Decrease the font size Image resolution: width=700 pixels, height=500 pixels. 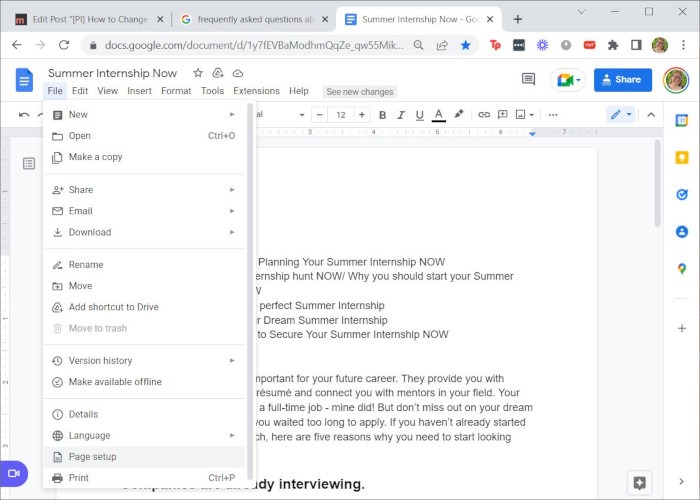319,115
